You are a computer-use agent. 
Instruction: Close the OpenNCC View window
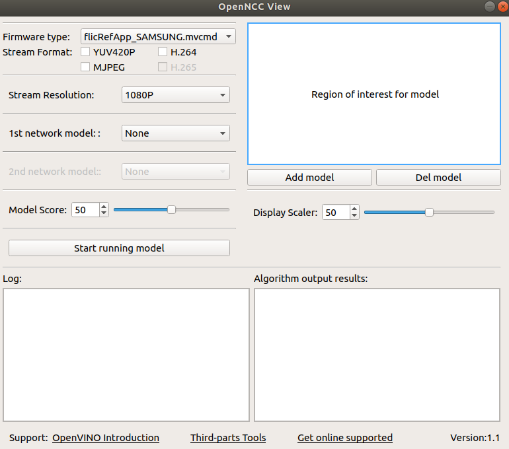[x=503, y=6]
